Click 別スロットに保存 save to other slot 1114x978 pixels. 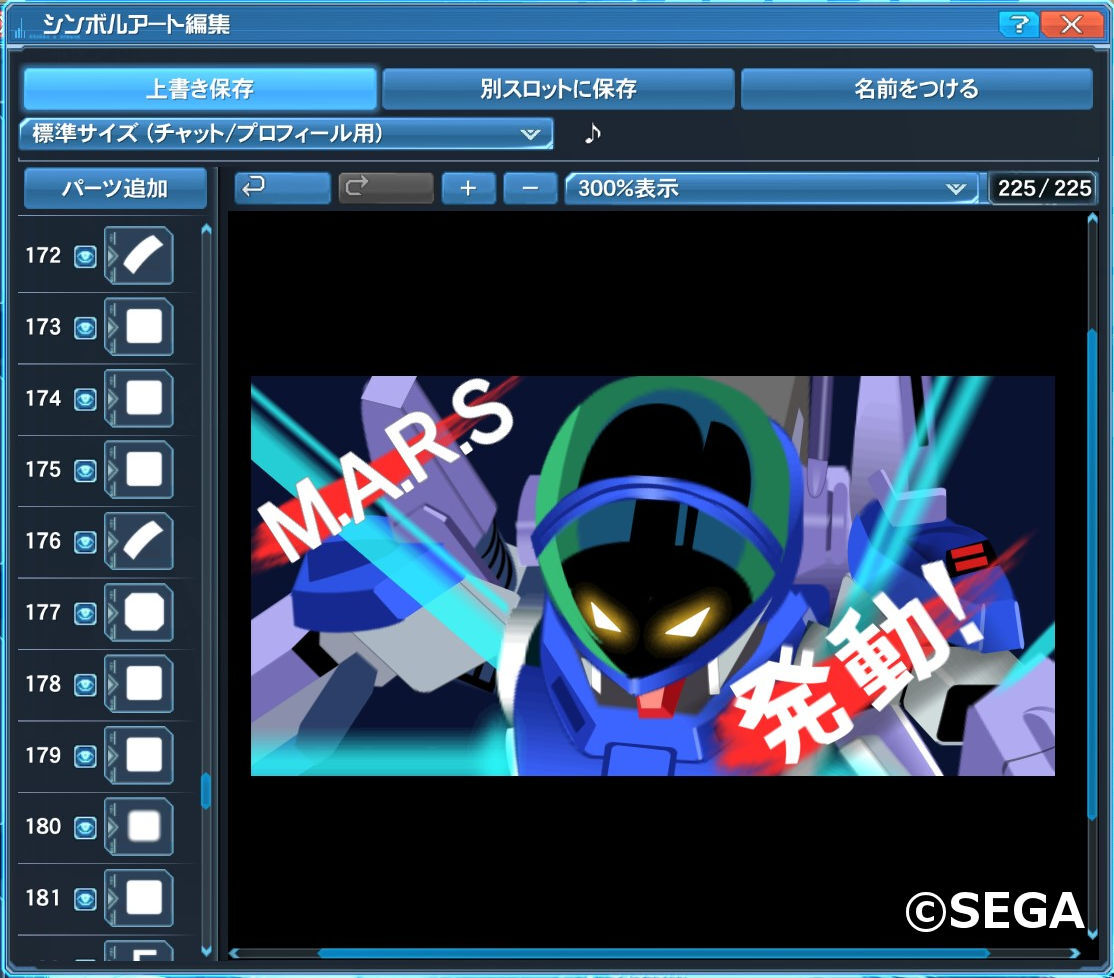pyautogui.click(x=558, y=89)
